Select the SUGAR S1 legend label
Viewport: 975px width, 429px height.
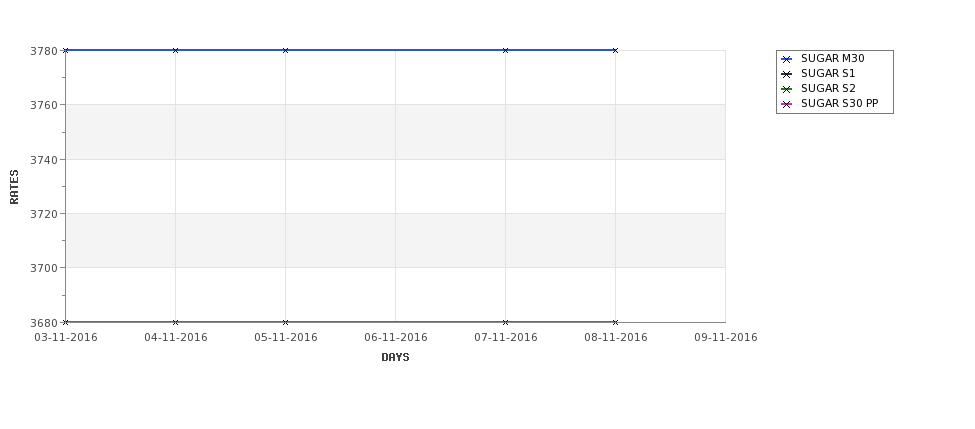(828, 74)
